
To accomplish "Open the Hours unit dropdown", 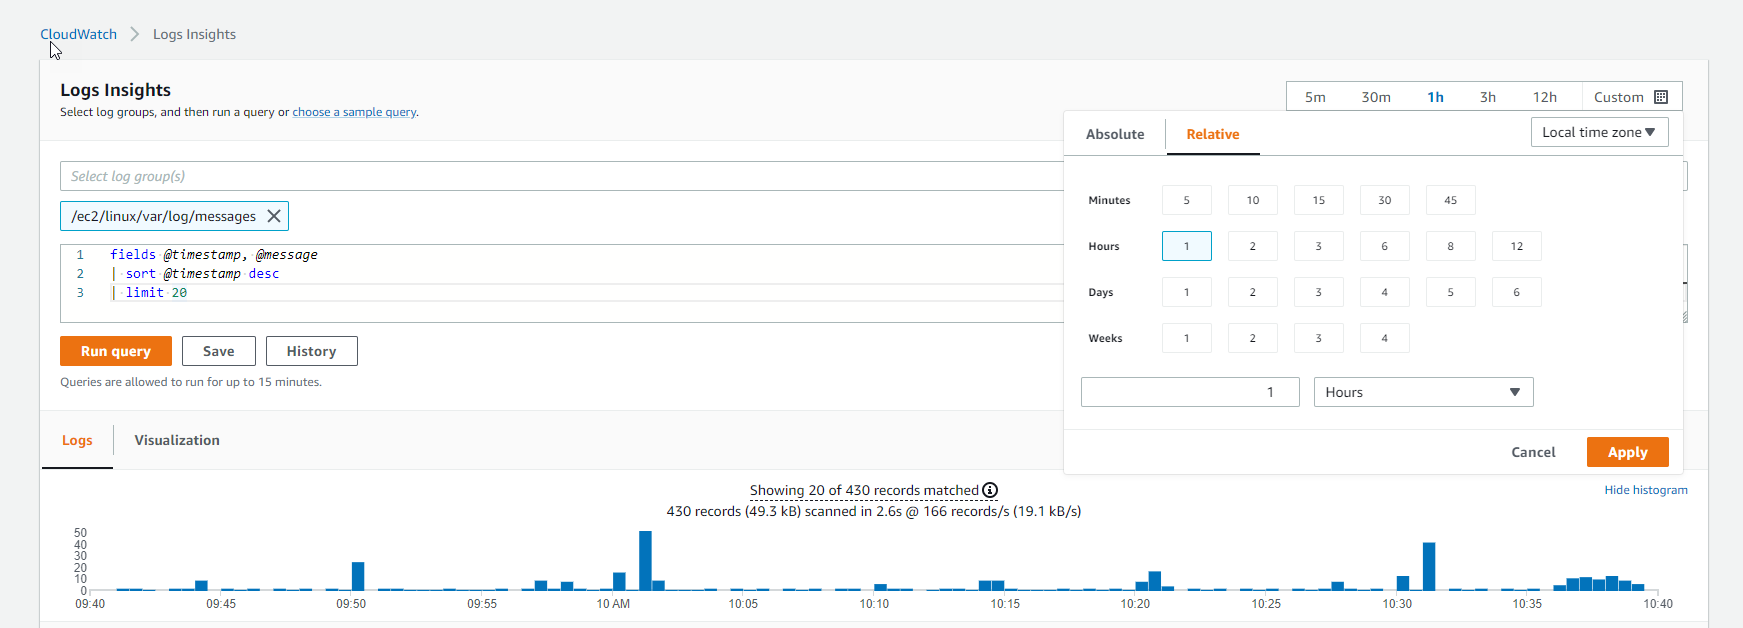I will click(1422, 392).
